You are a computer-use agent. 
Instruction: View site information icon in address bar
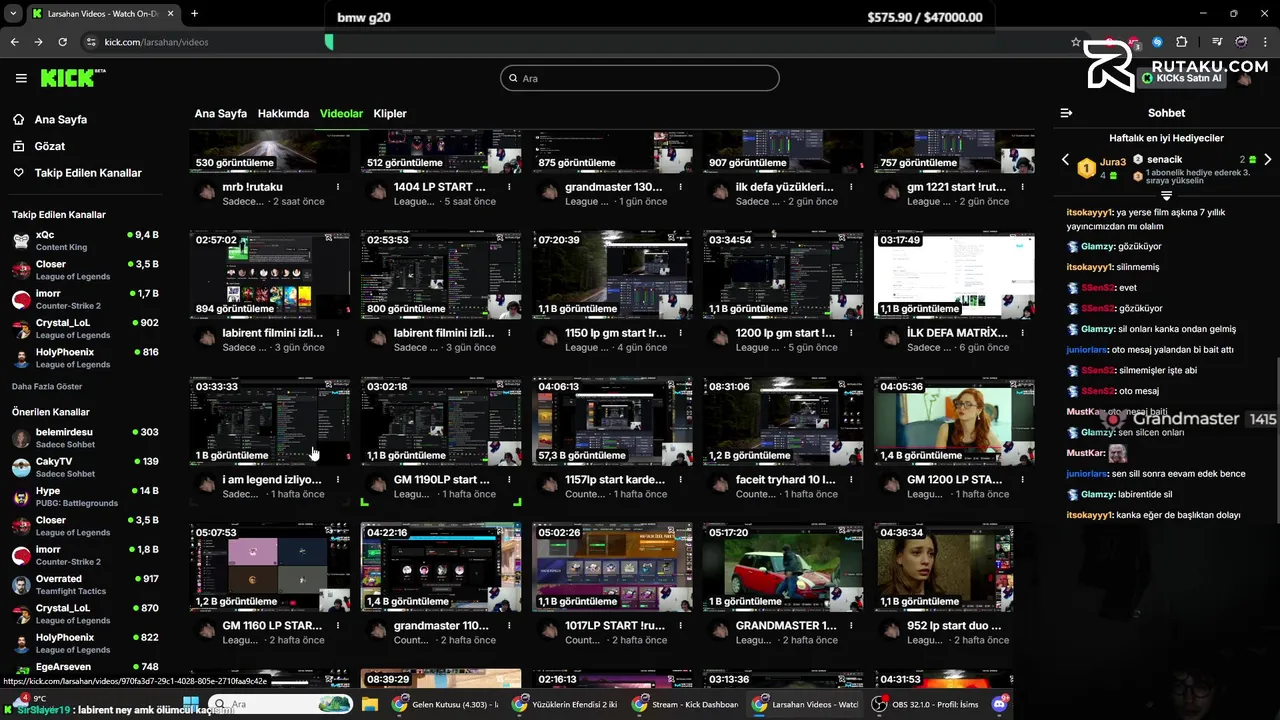(x=91, y=42)
